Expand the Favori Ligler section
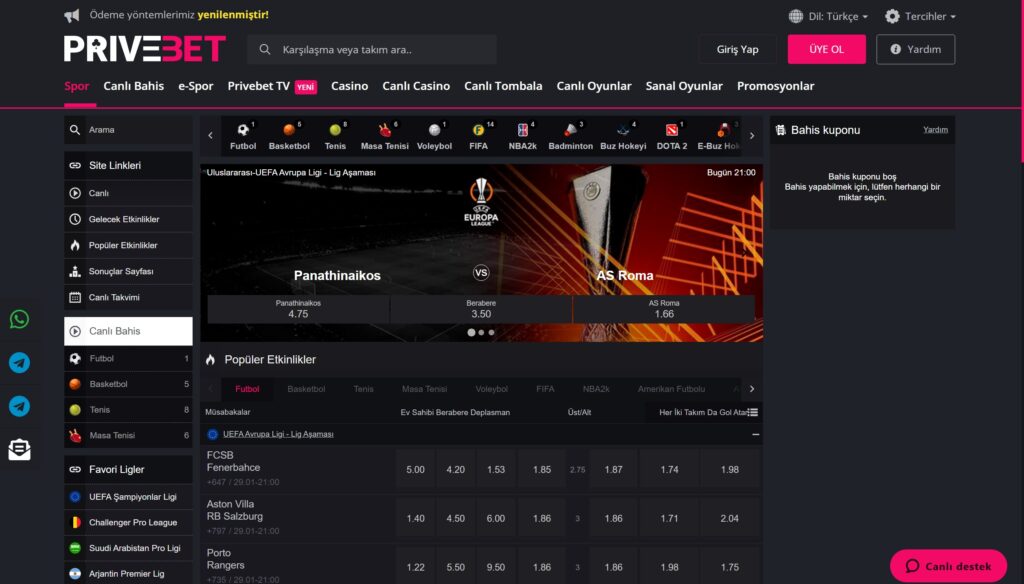Image resolution: width=1024 pixels, height=584 pixels. pyautogui.click(x=128, y=470)
